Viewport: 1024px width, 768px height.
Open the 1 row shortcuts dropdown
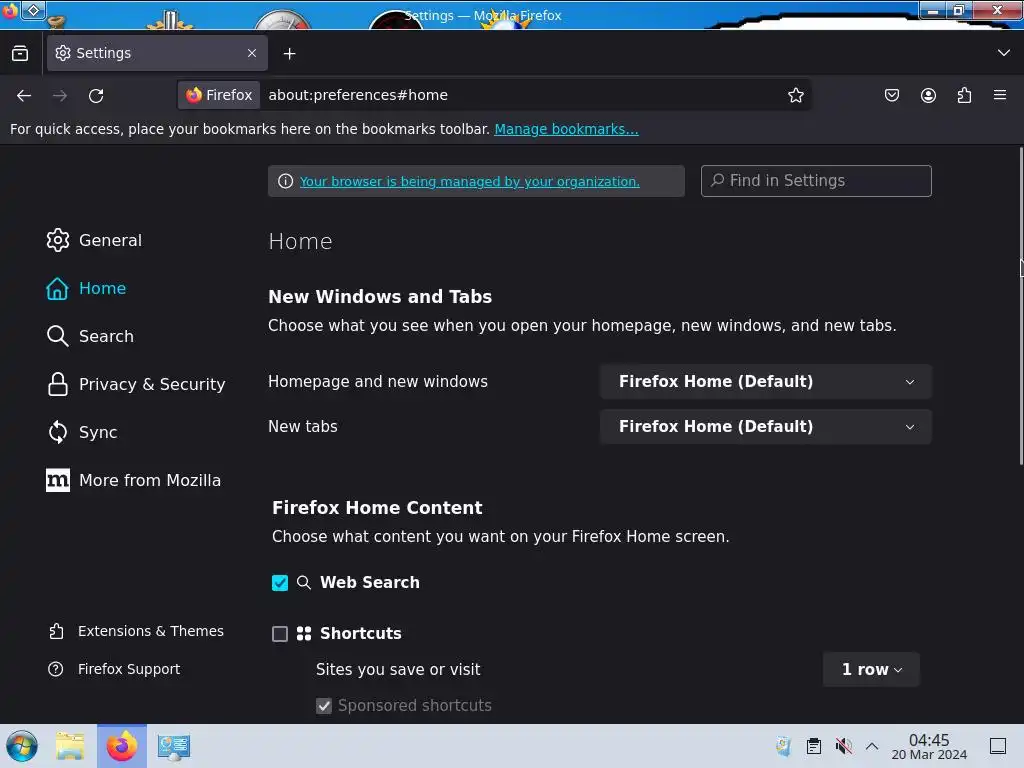click(871, 669)
